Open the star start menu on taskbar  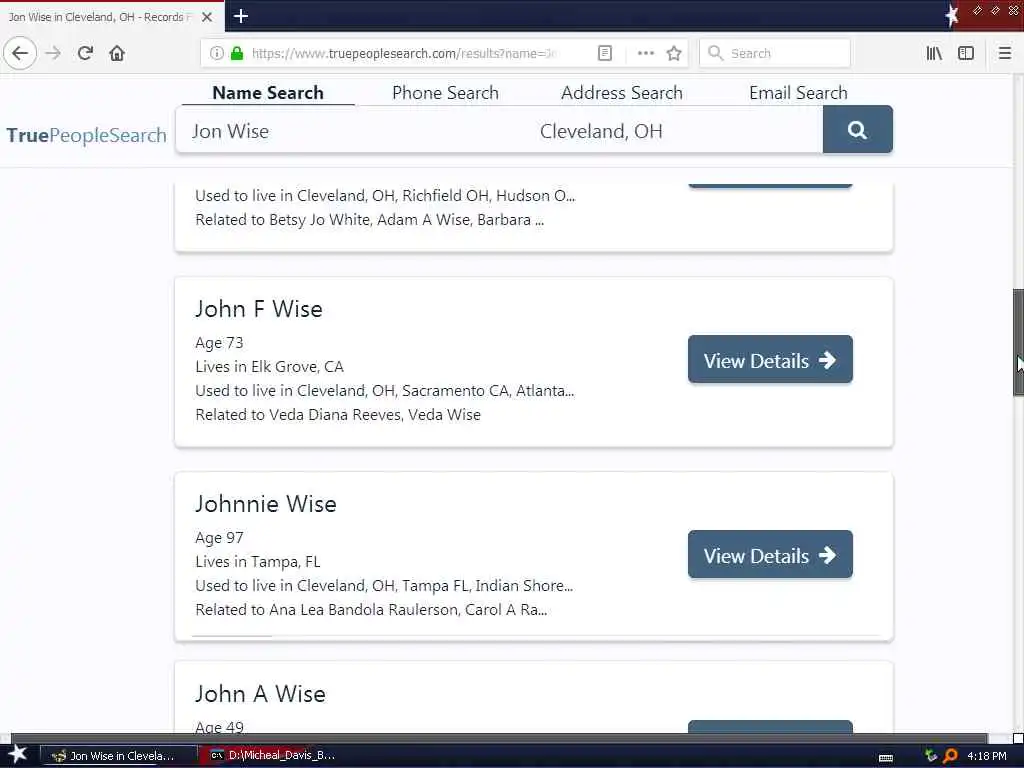(x=18, y=754)
